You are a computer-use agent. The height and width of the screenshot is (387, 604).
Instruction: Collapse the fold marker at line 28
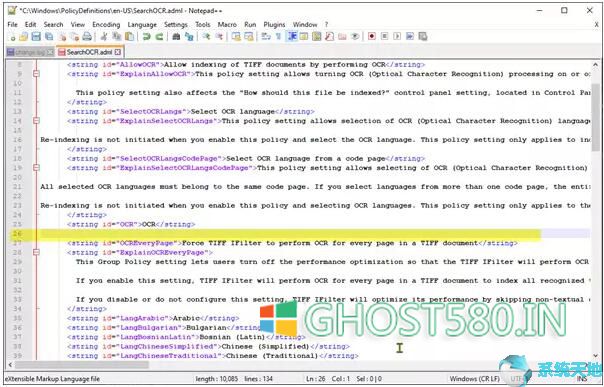[x=36, y=252]
